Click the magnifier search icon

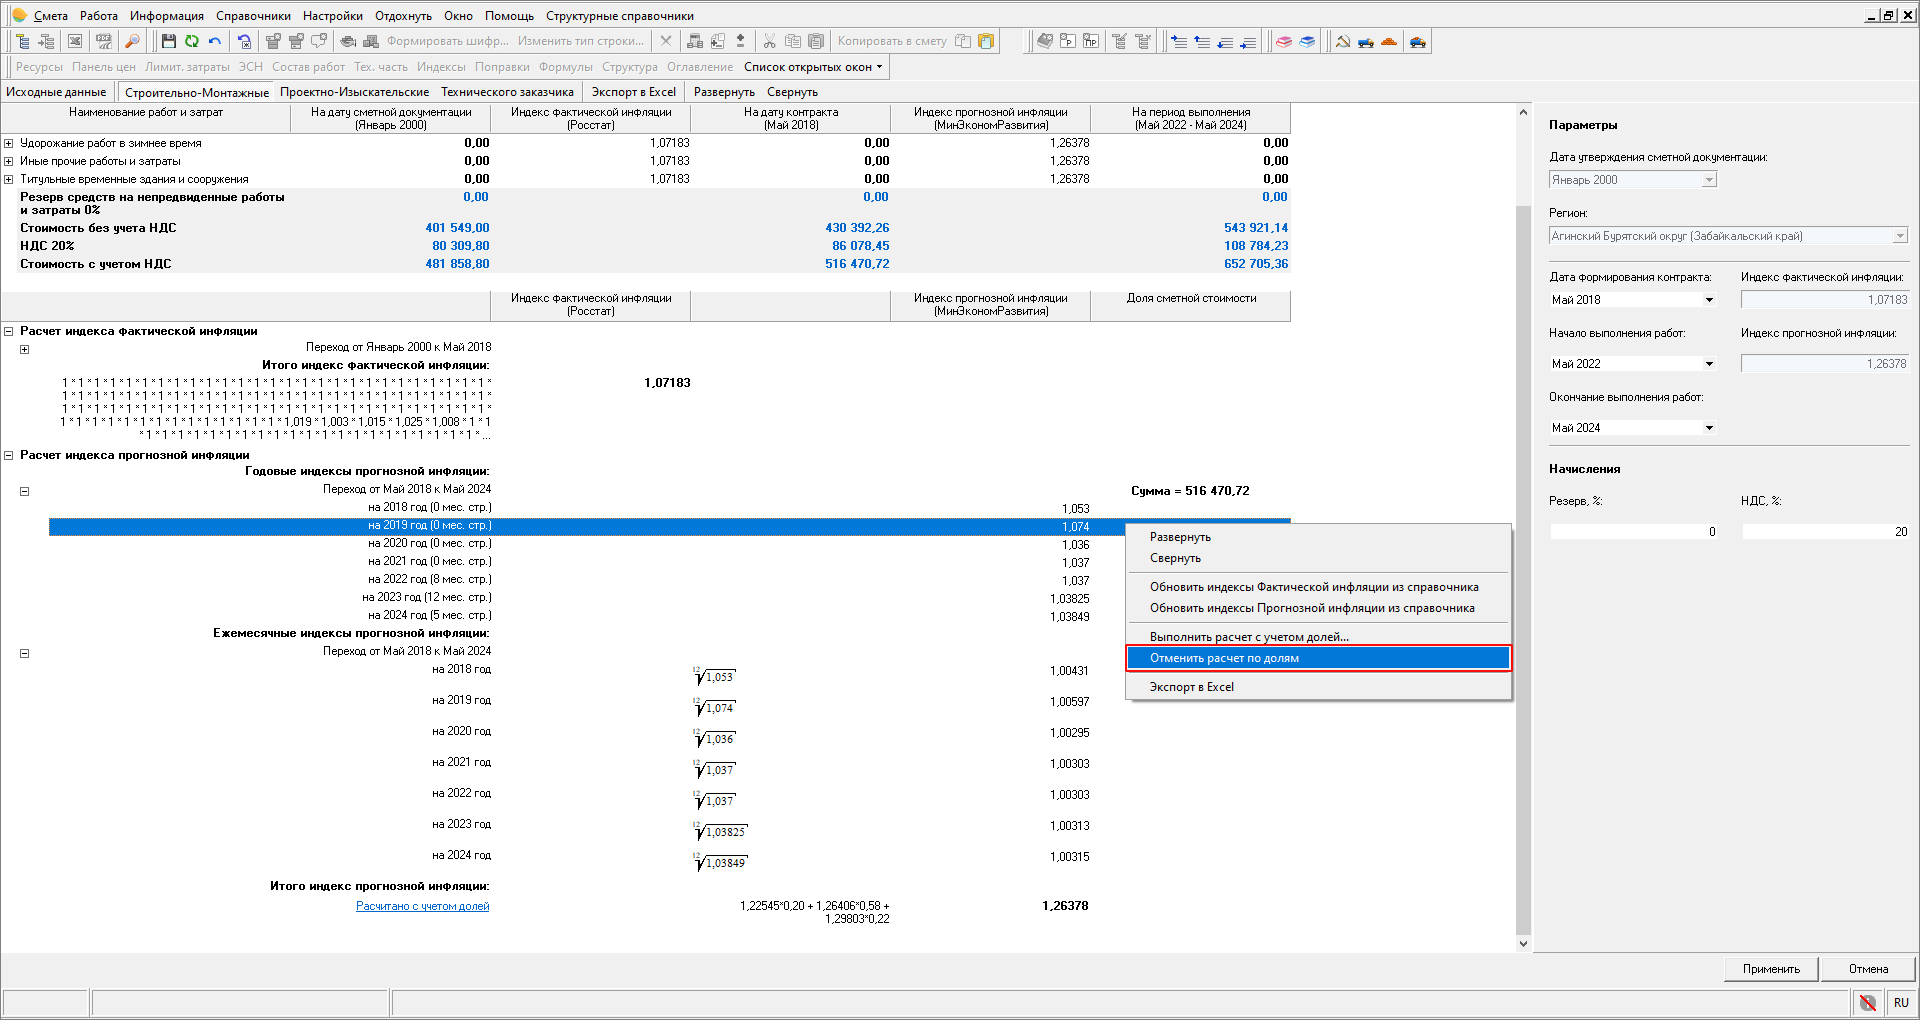(131, 41)
